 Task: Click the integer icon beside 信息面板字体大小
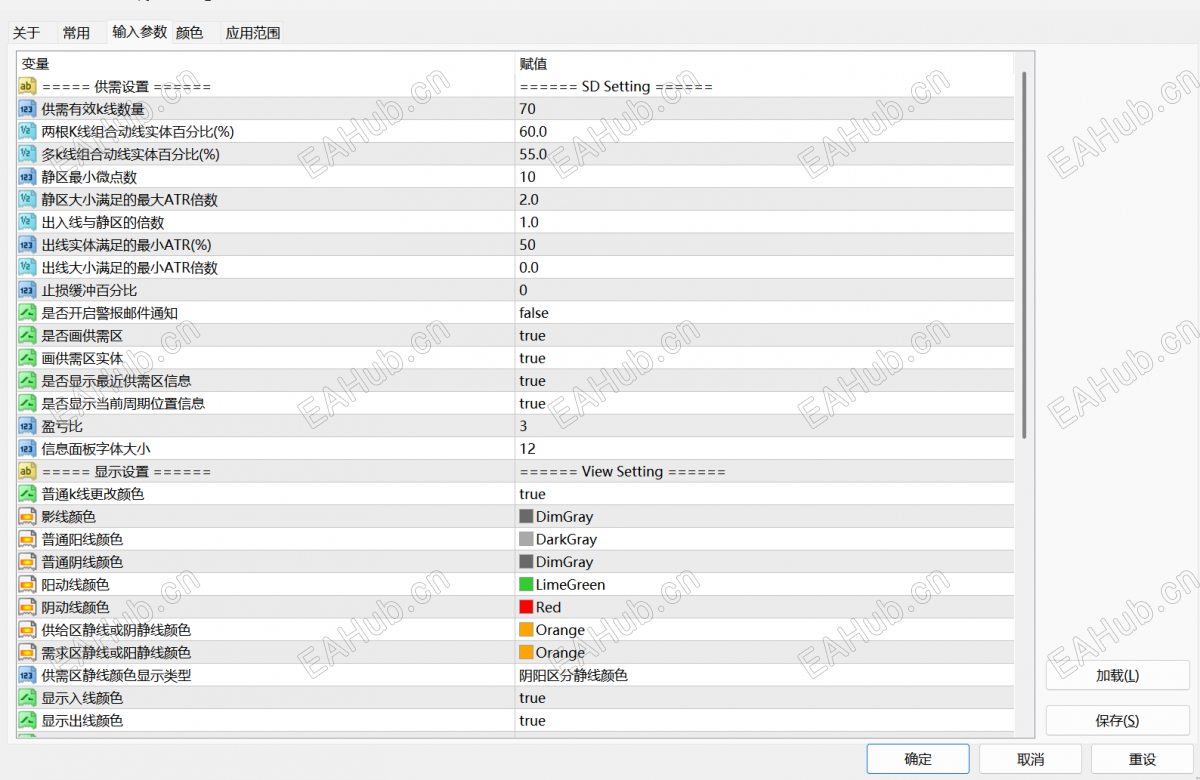tap(27, 449)
